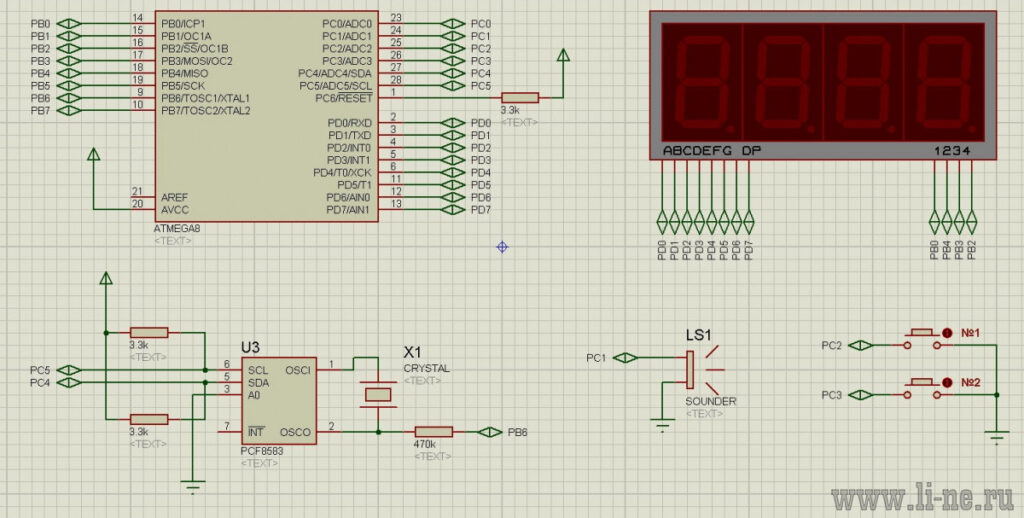Click PD7 terminal next to ATMEGA8 pin 13
Image resolution: width=1024 pixels, height=518 pixels.
[453, 210]
